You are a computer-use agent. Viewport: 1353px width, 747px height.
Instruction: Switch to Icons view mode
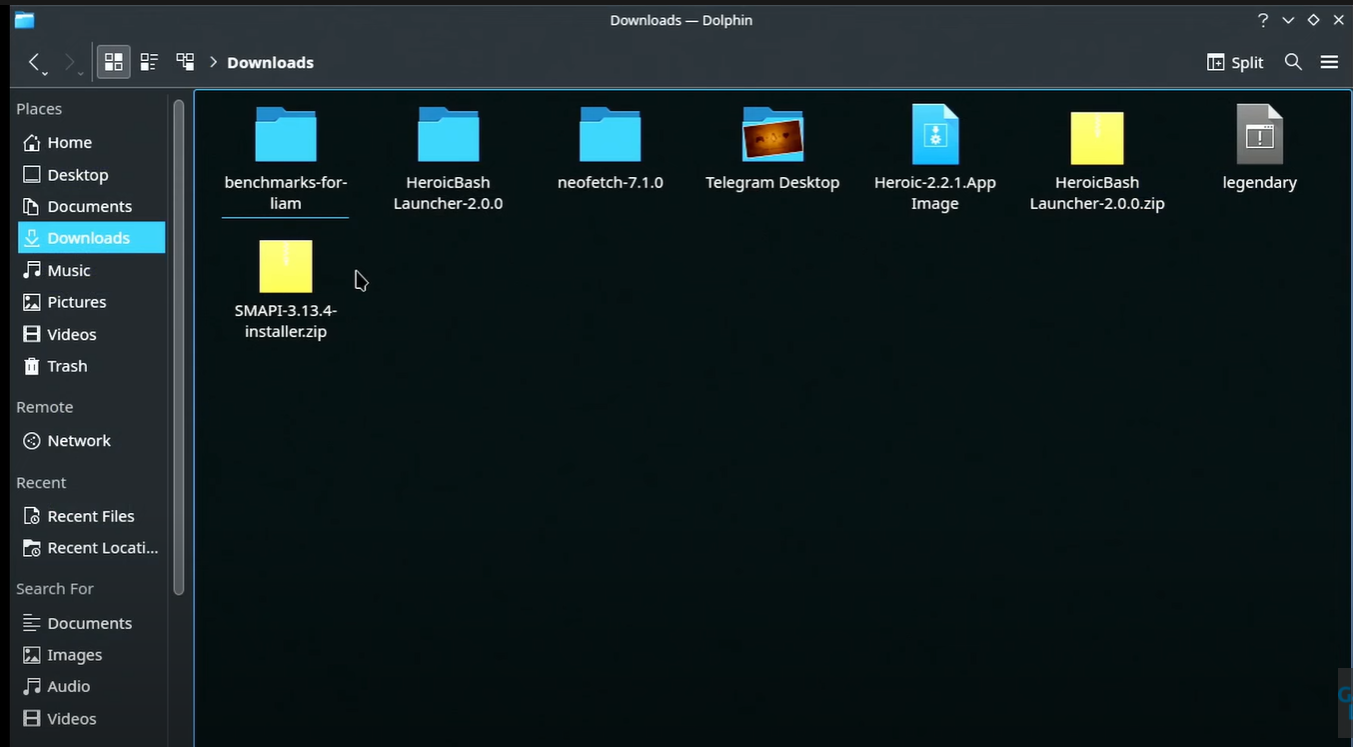pyautogui.click(x=113, y=62)
